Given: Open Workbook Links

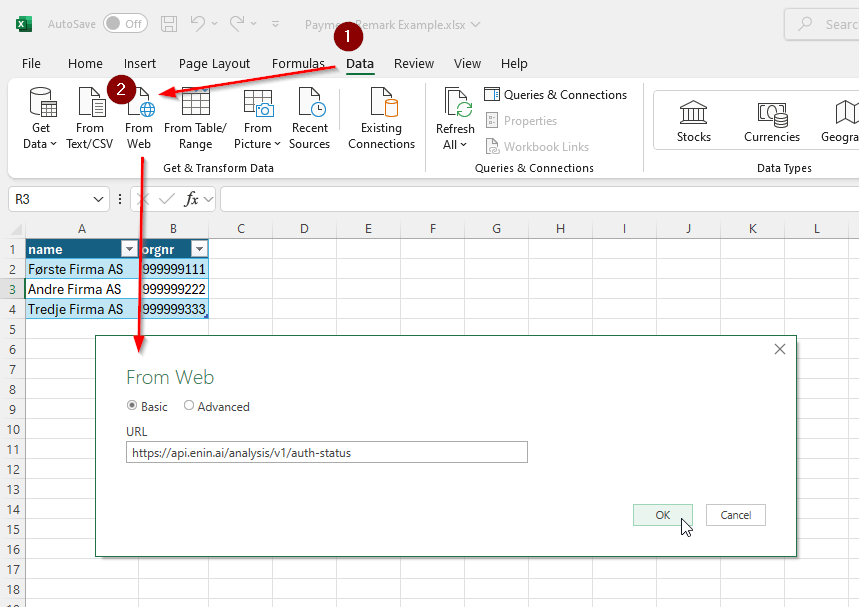Looking at the screenshot, I should coord(537,147).
